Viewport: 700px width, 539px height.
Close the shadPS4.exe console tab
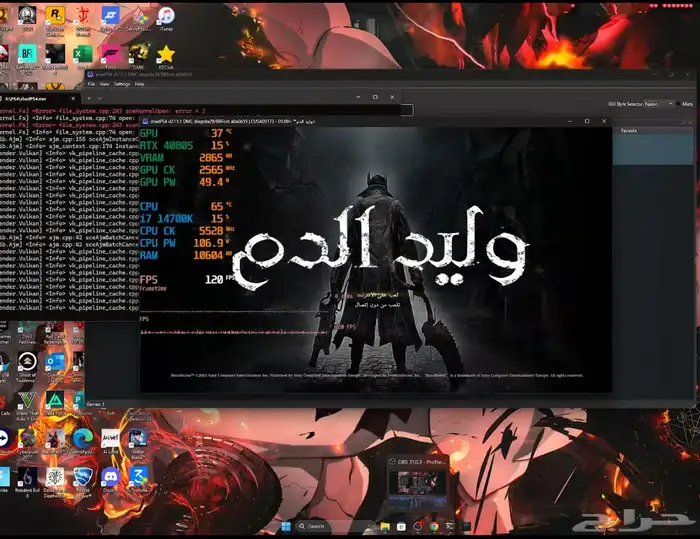(x=73, y=99)
